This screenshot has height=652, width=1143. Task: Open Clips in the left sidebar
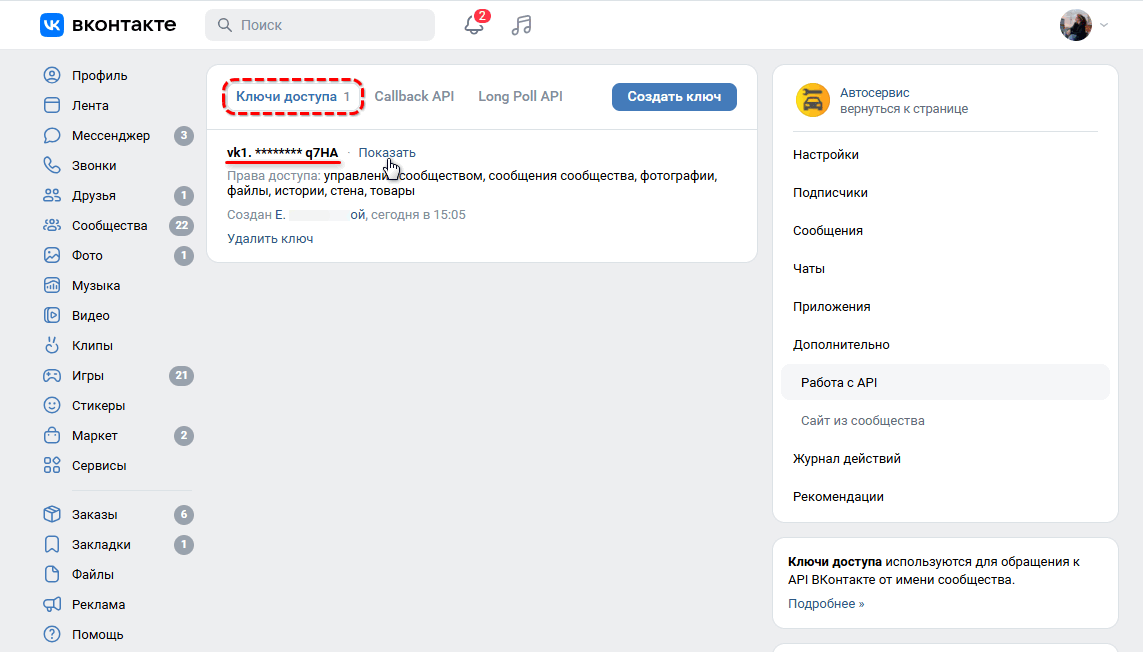(x=92, y=346)
